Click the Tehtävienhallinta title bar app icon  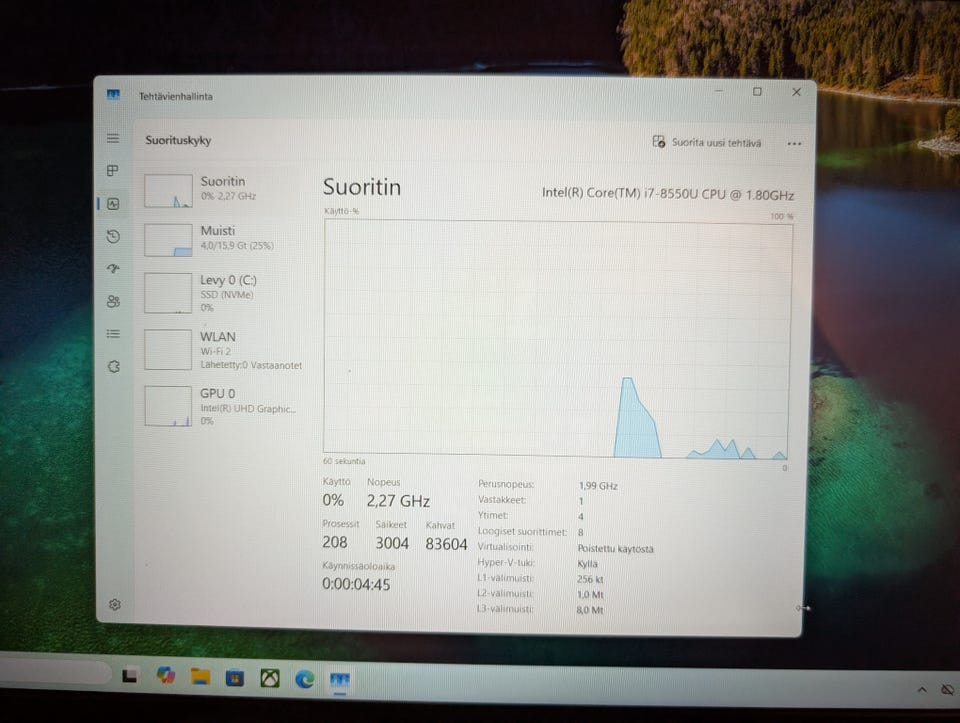[113, 95]
